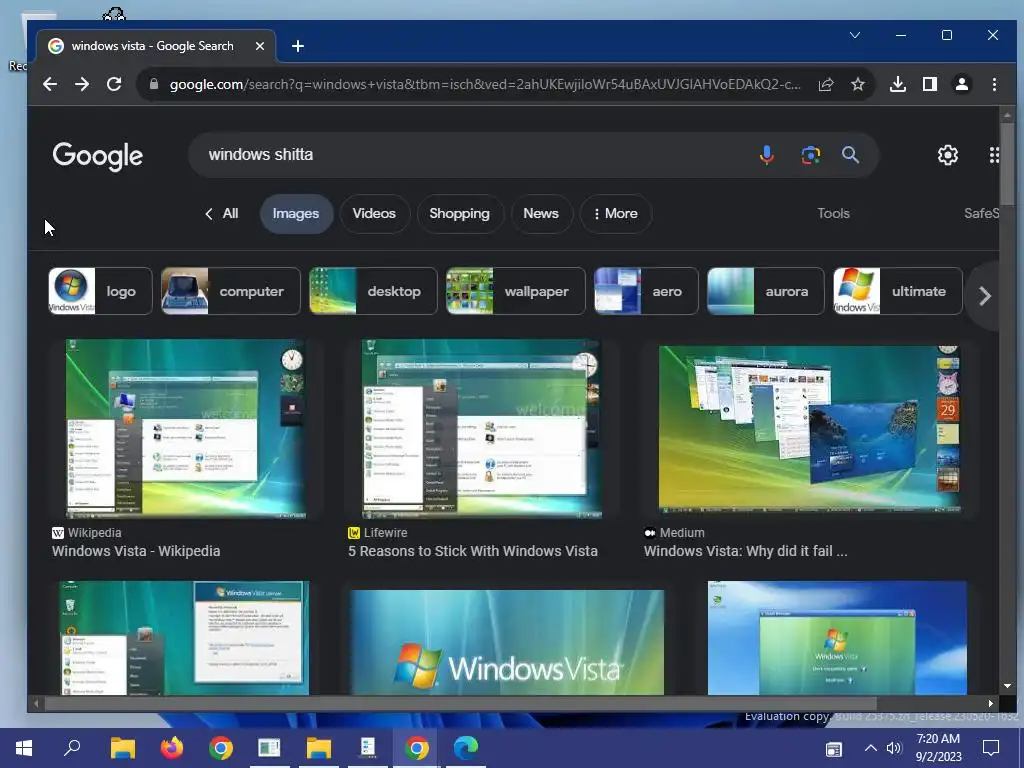This screenshot has width=1024, height=768.
Task: Open Google quick settings gear
Action: 948,155
